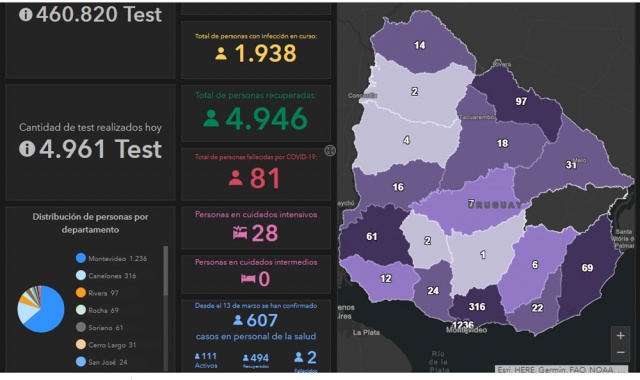Click the bed icon beside intermediate care 0
This screenshot has width=640, height=380.
coord(248,279)
